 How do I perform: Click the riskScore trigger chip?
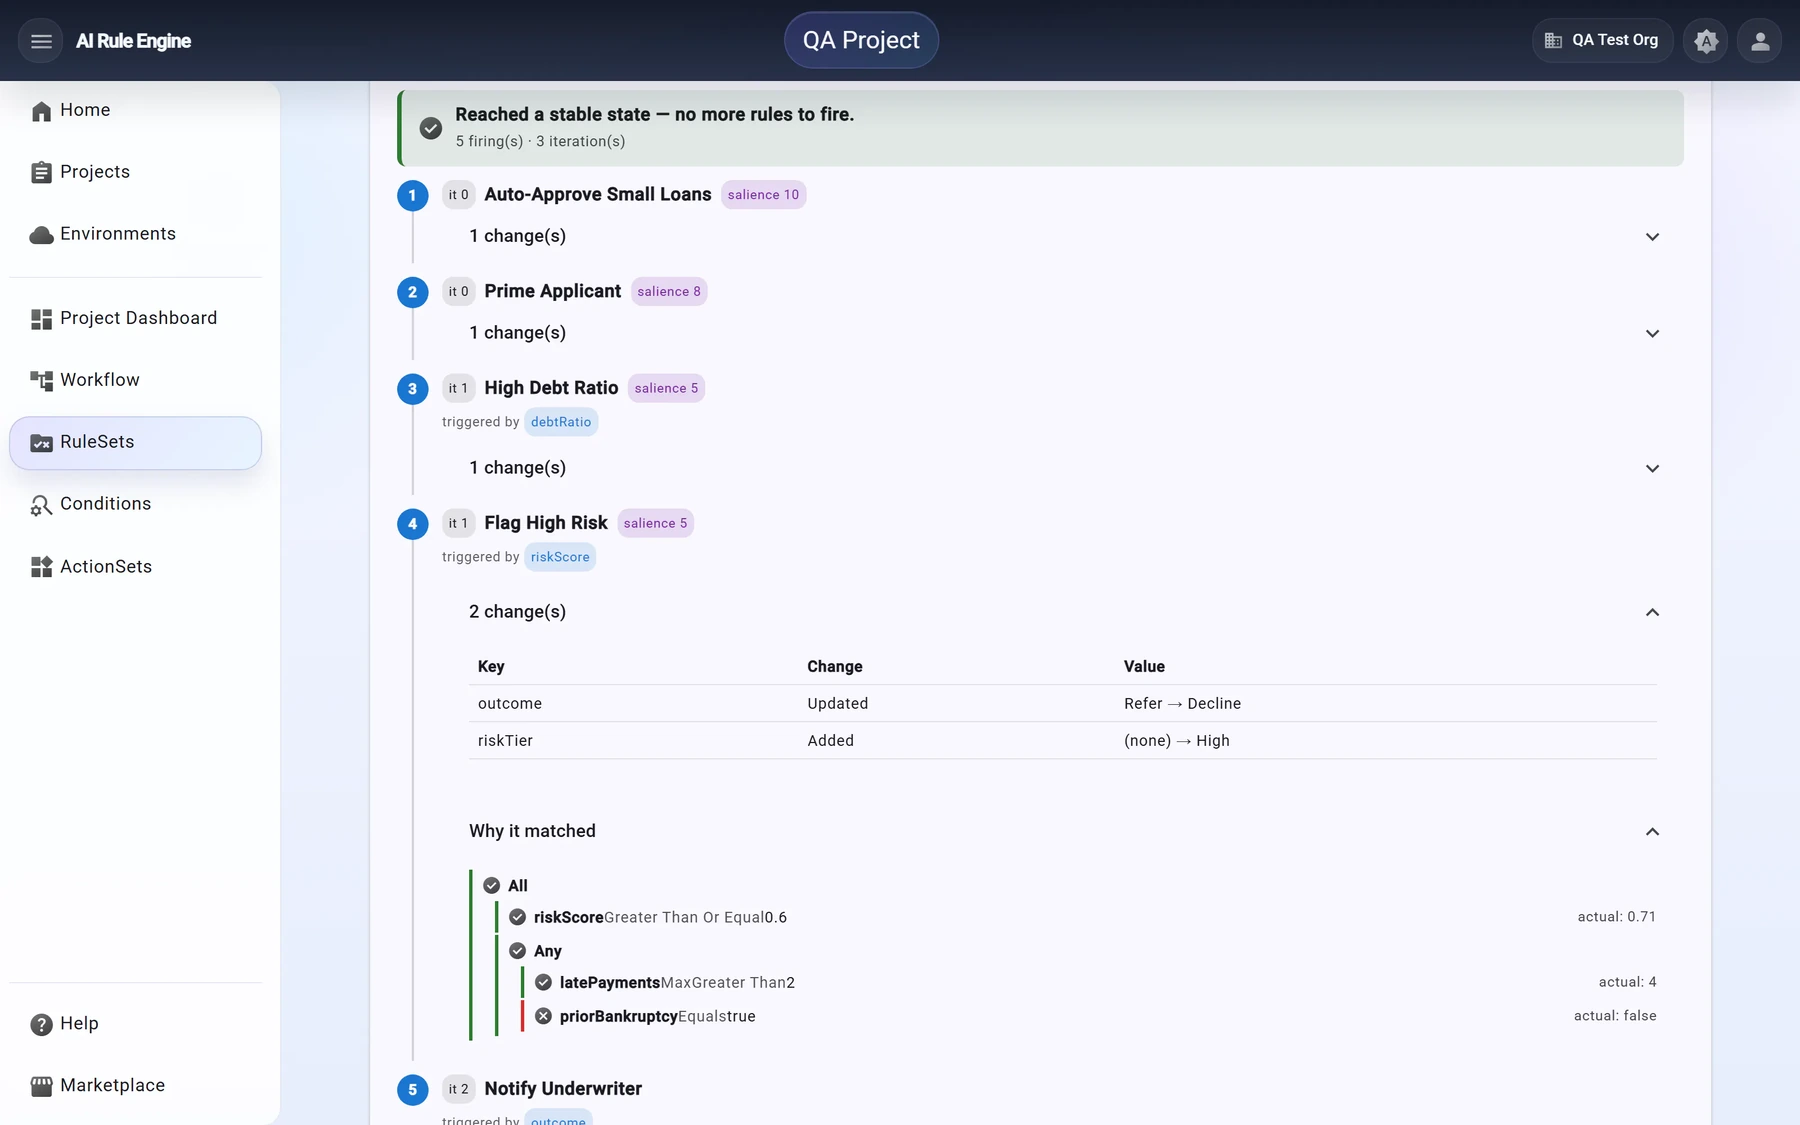(560, 557)
